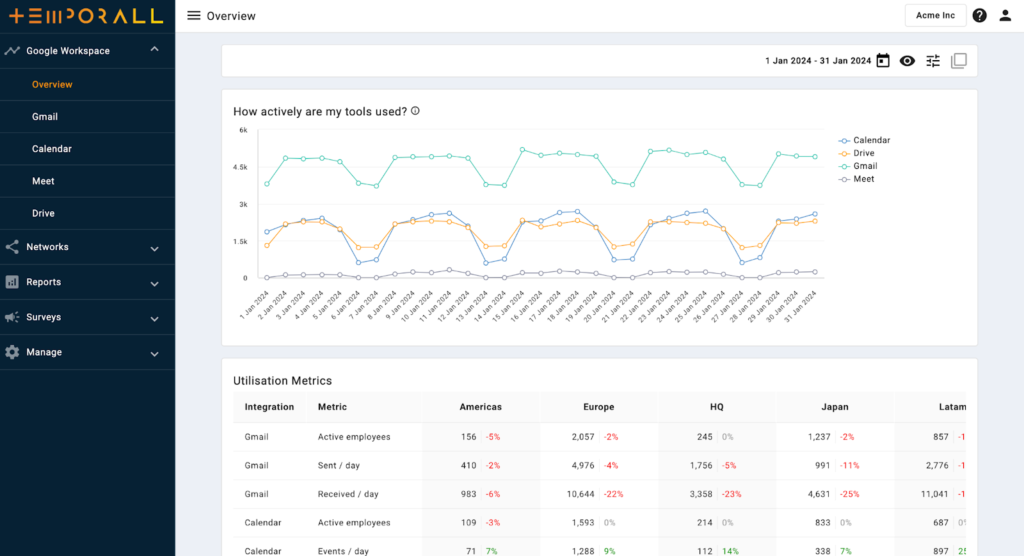Click the Integration column header
Screen dimensions: 1024x556
[x=269, y=407]
